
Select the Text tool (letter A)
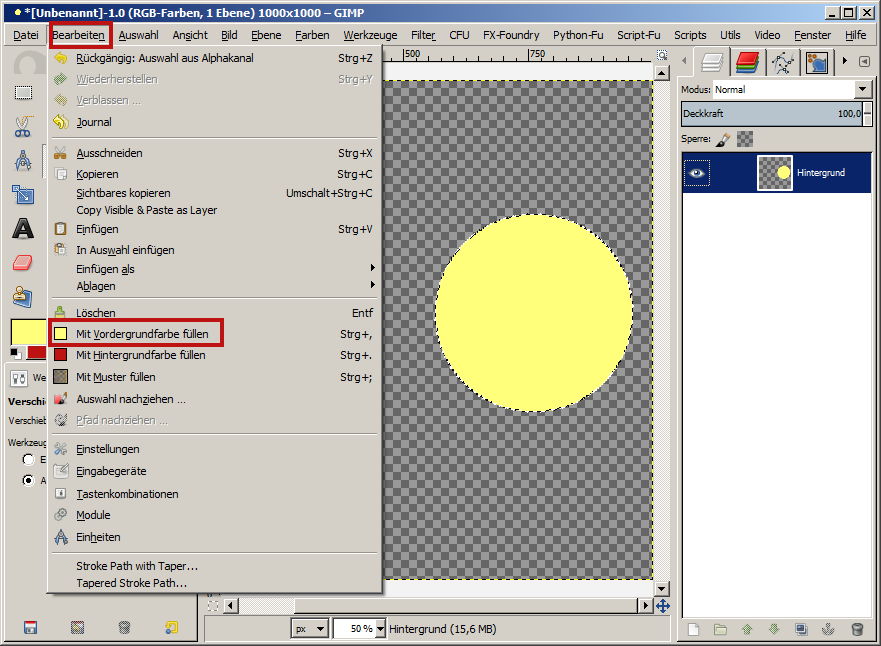(x=23, y=229)
